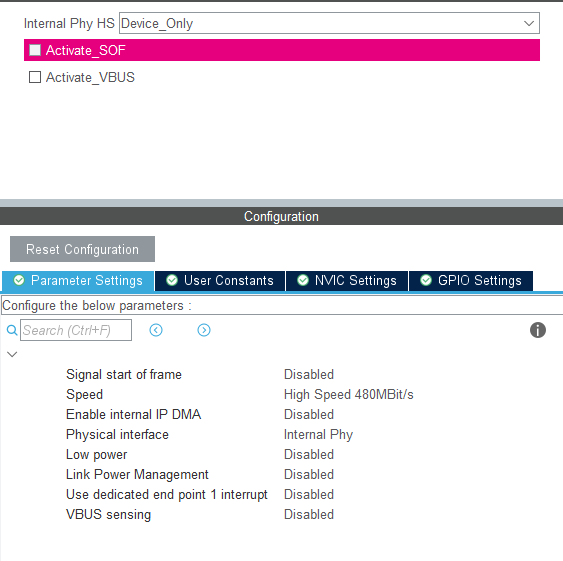Click the search magnifier icon
This screenshot has width=563, height=561.
12,330
